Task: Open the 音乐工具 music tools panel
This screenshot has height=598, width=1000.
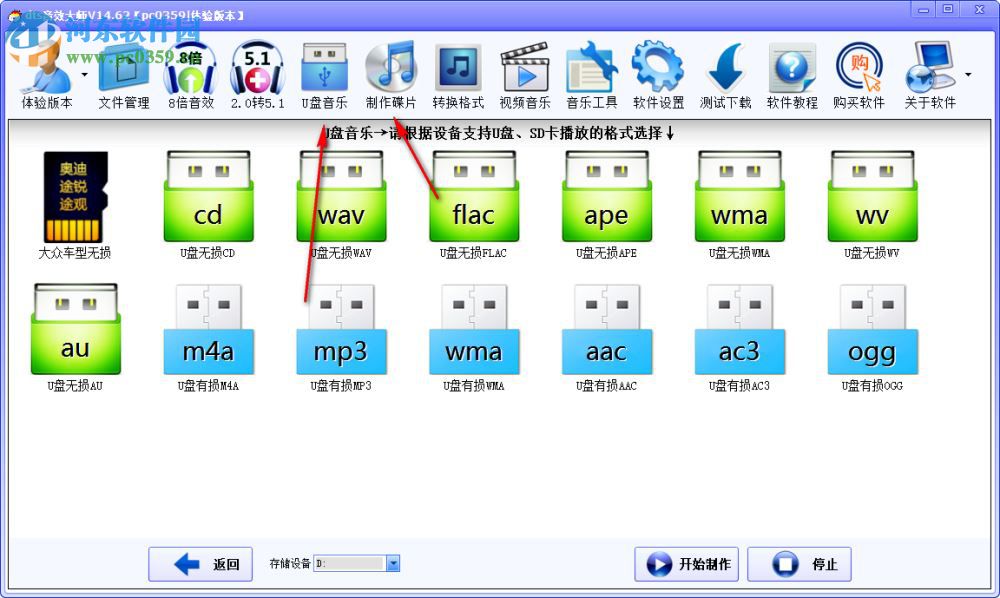Action: 592,70
